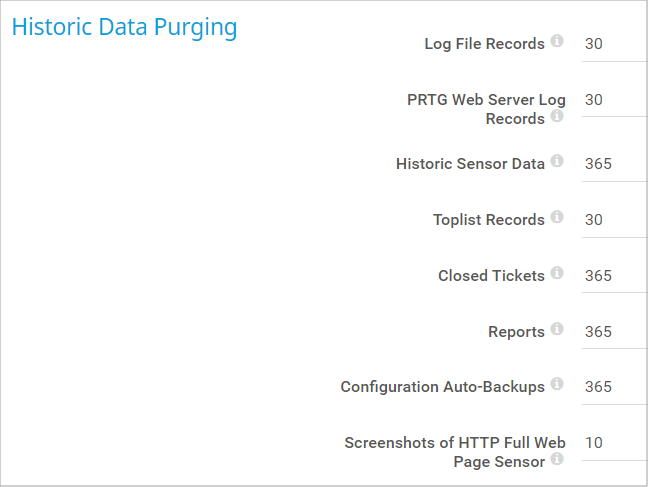Click the HTTP Full Web Page screenshots field

coord(614,443)
